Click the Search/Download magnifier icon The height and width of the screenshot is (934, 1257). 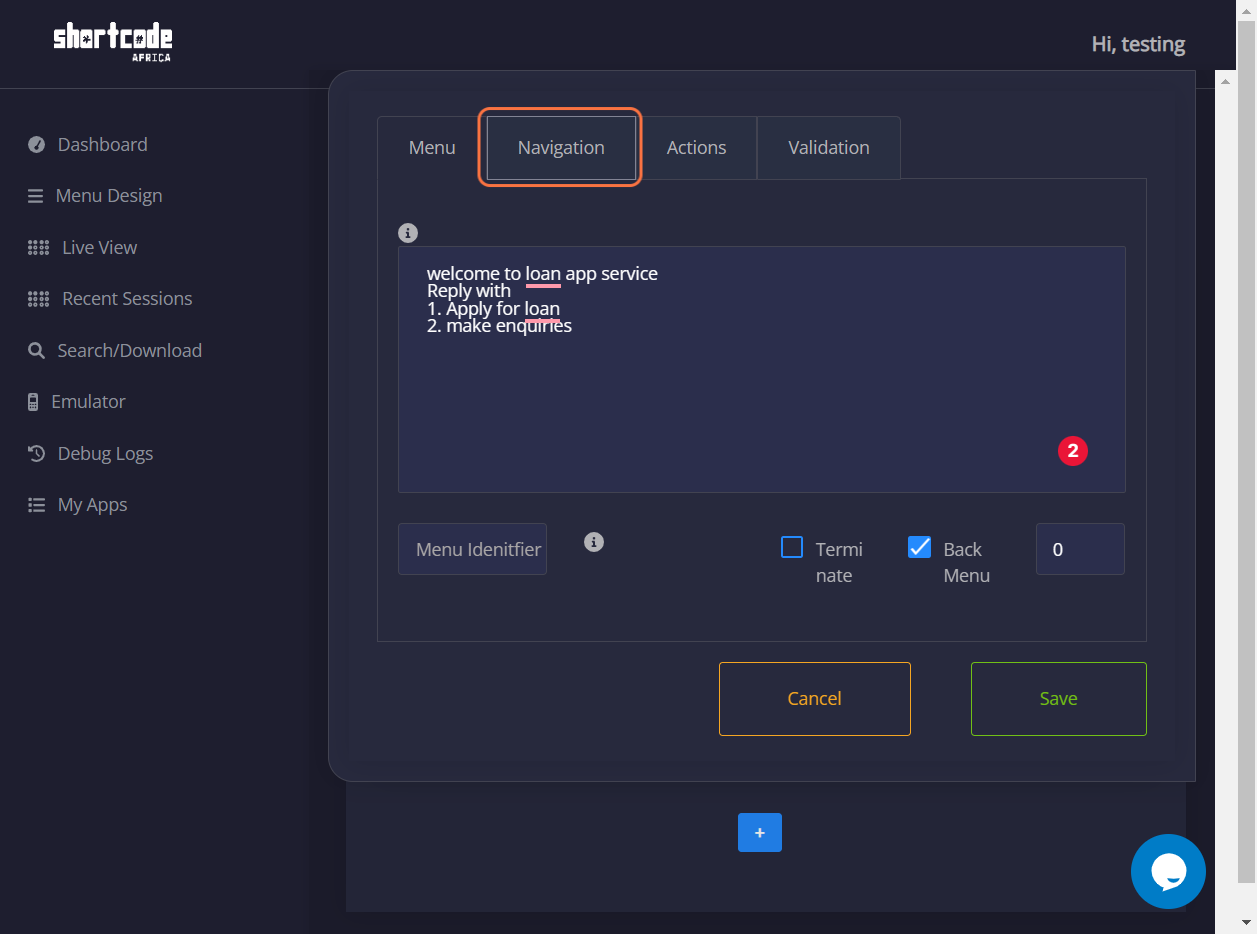click(x=36, y=351)
